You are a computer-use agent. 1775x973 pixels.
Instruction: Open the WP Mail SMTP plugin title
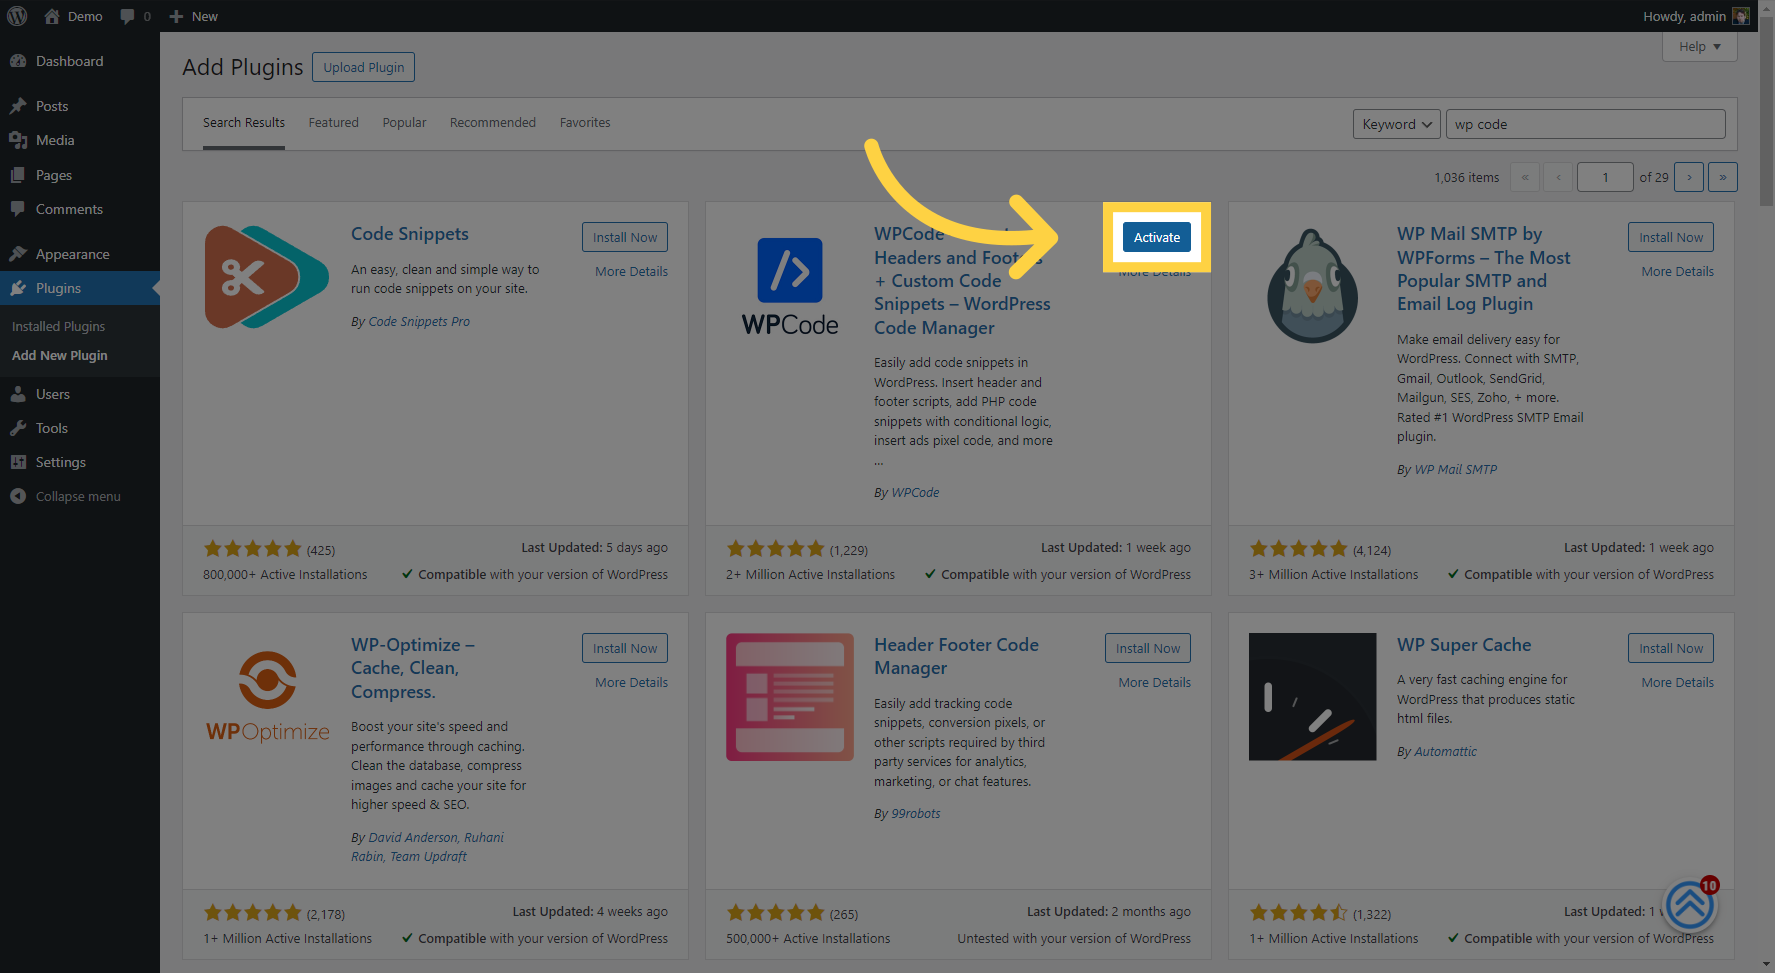point(1484,269)
